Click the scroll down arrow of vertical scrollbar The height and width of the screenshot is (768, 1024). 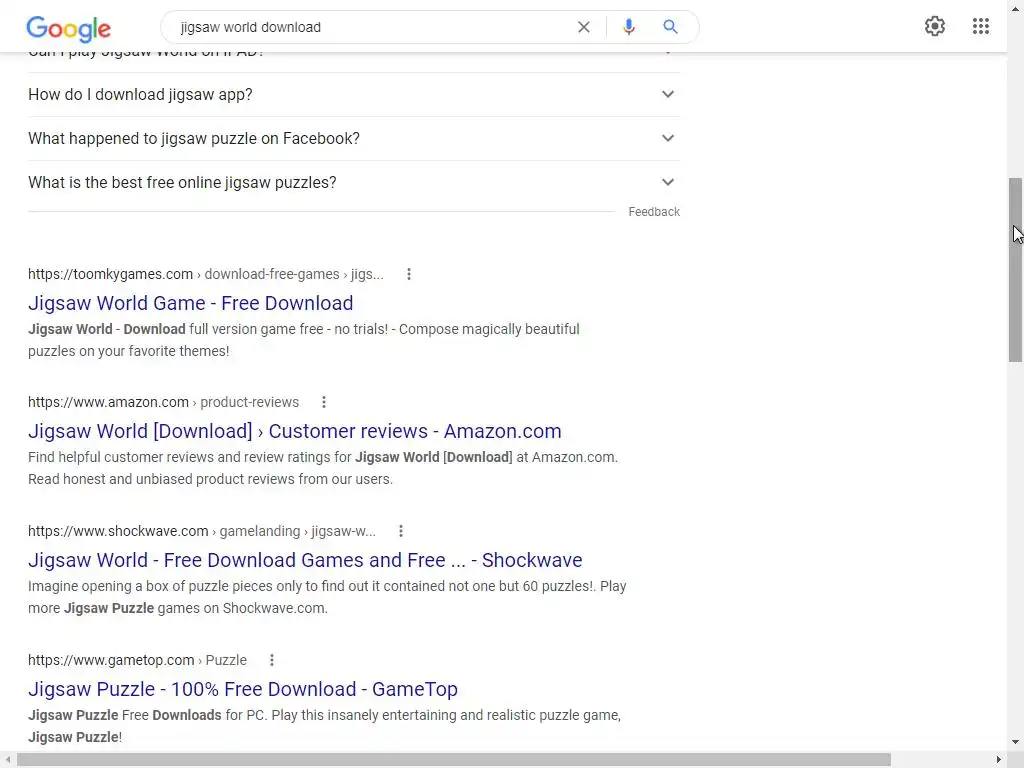pos(1015,742)
